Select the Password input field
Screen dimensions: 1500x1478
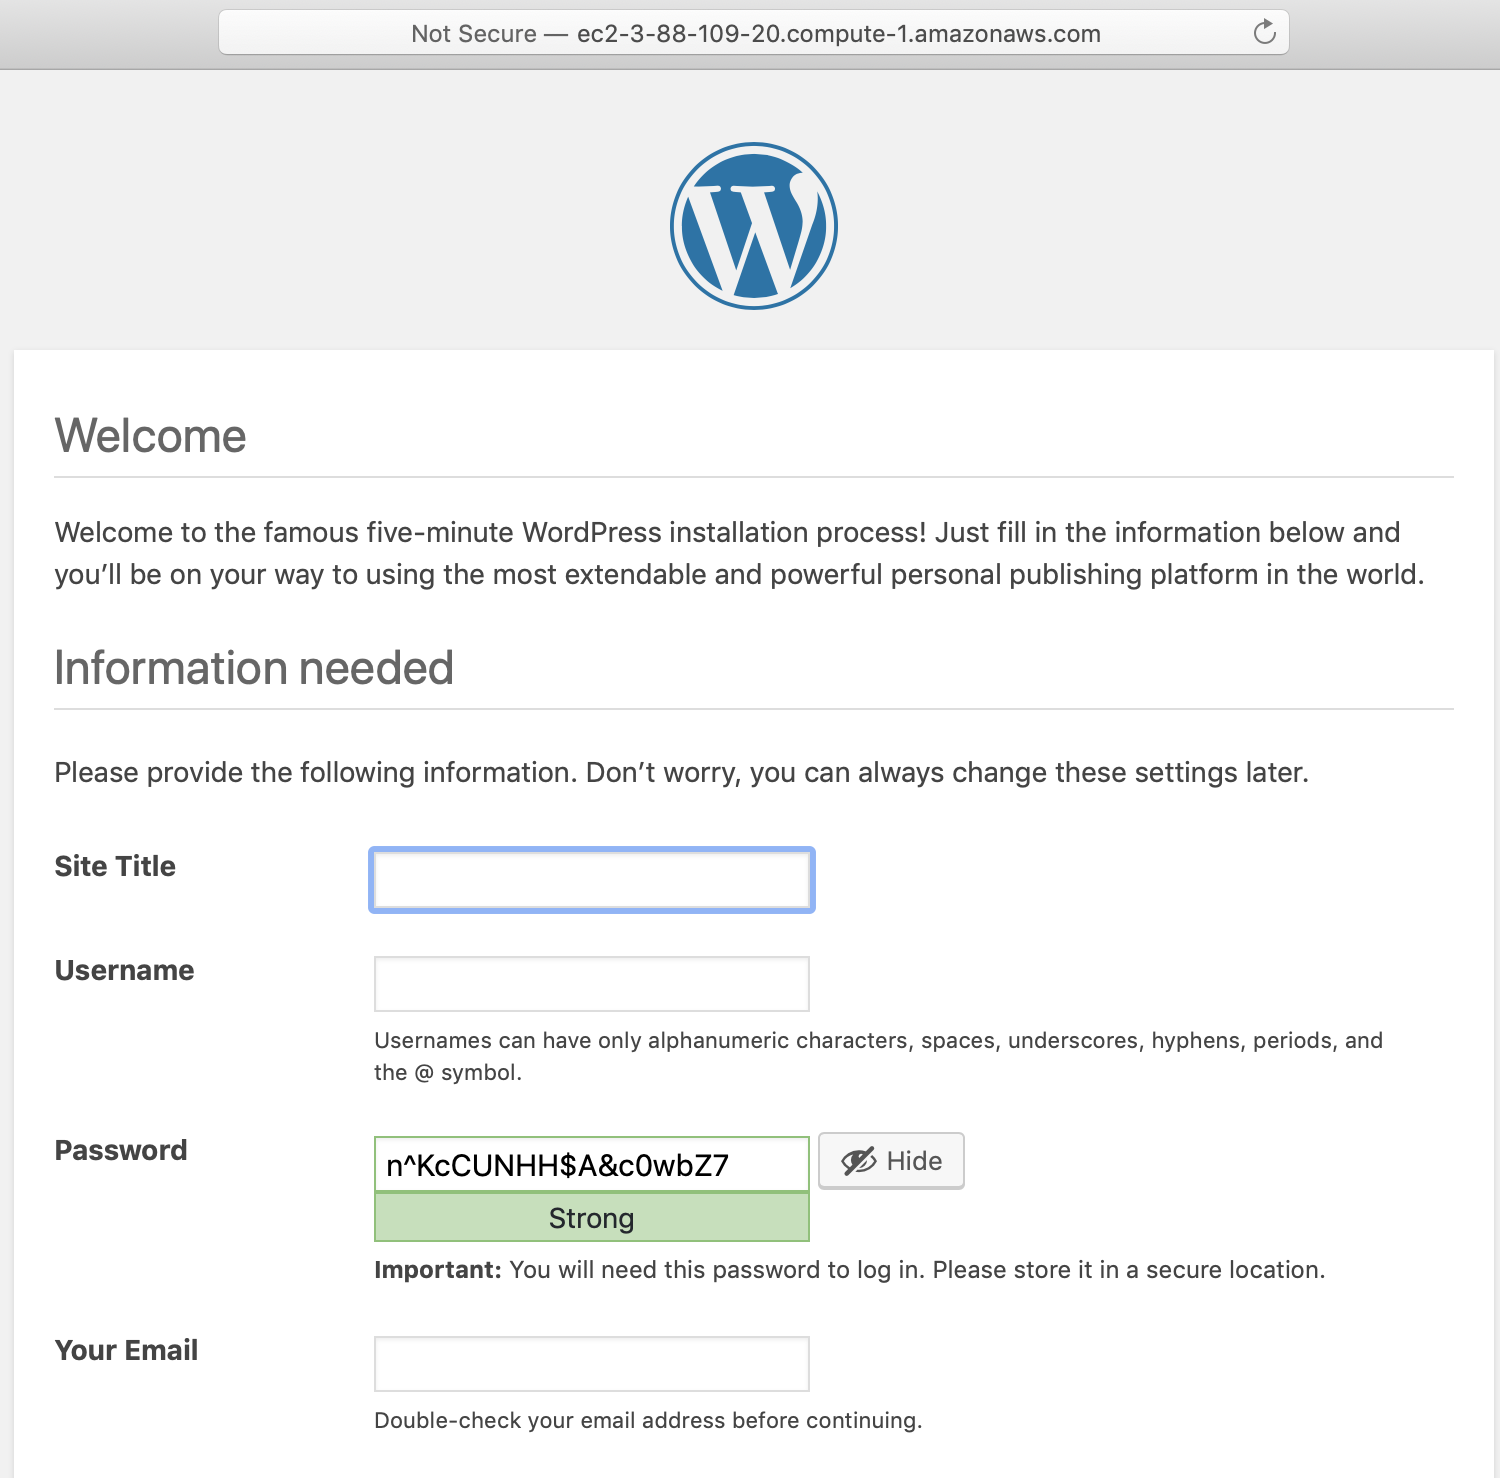tap(592, 1164)
